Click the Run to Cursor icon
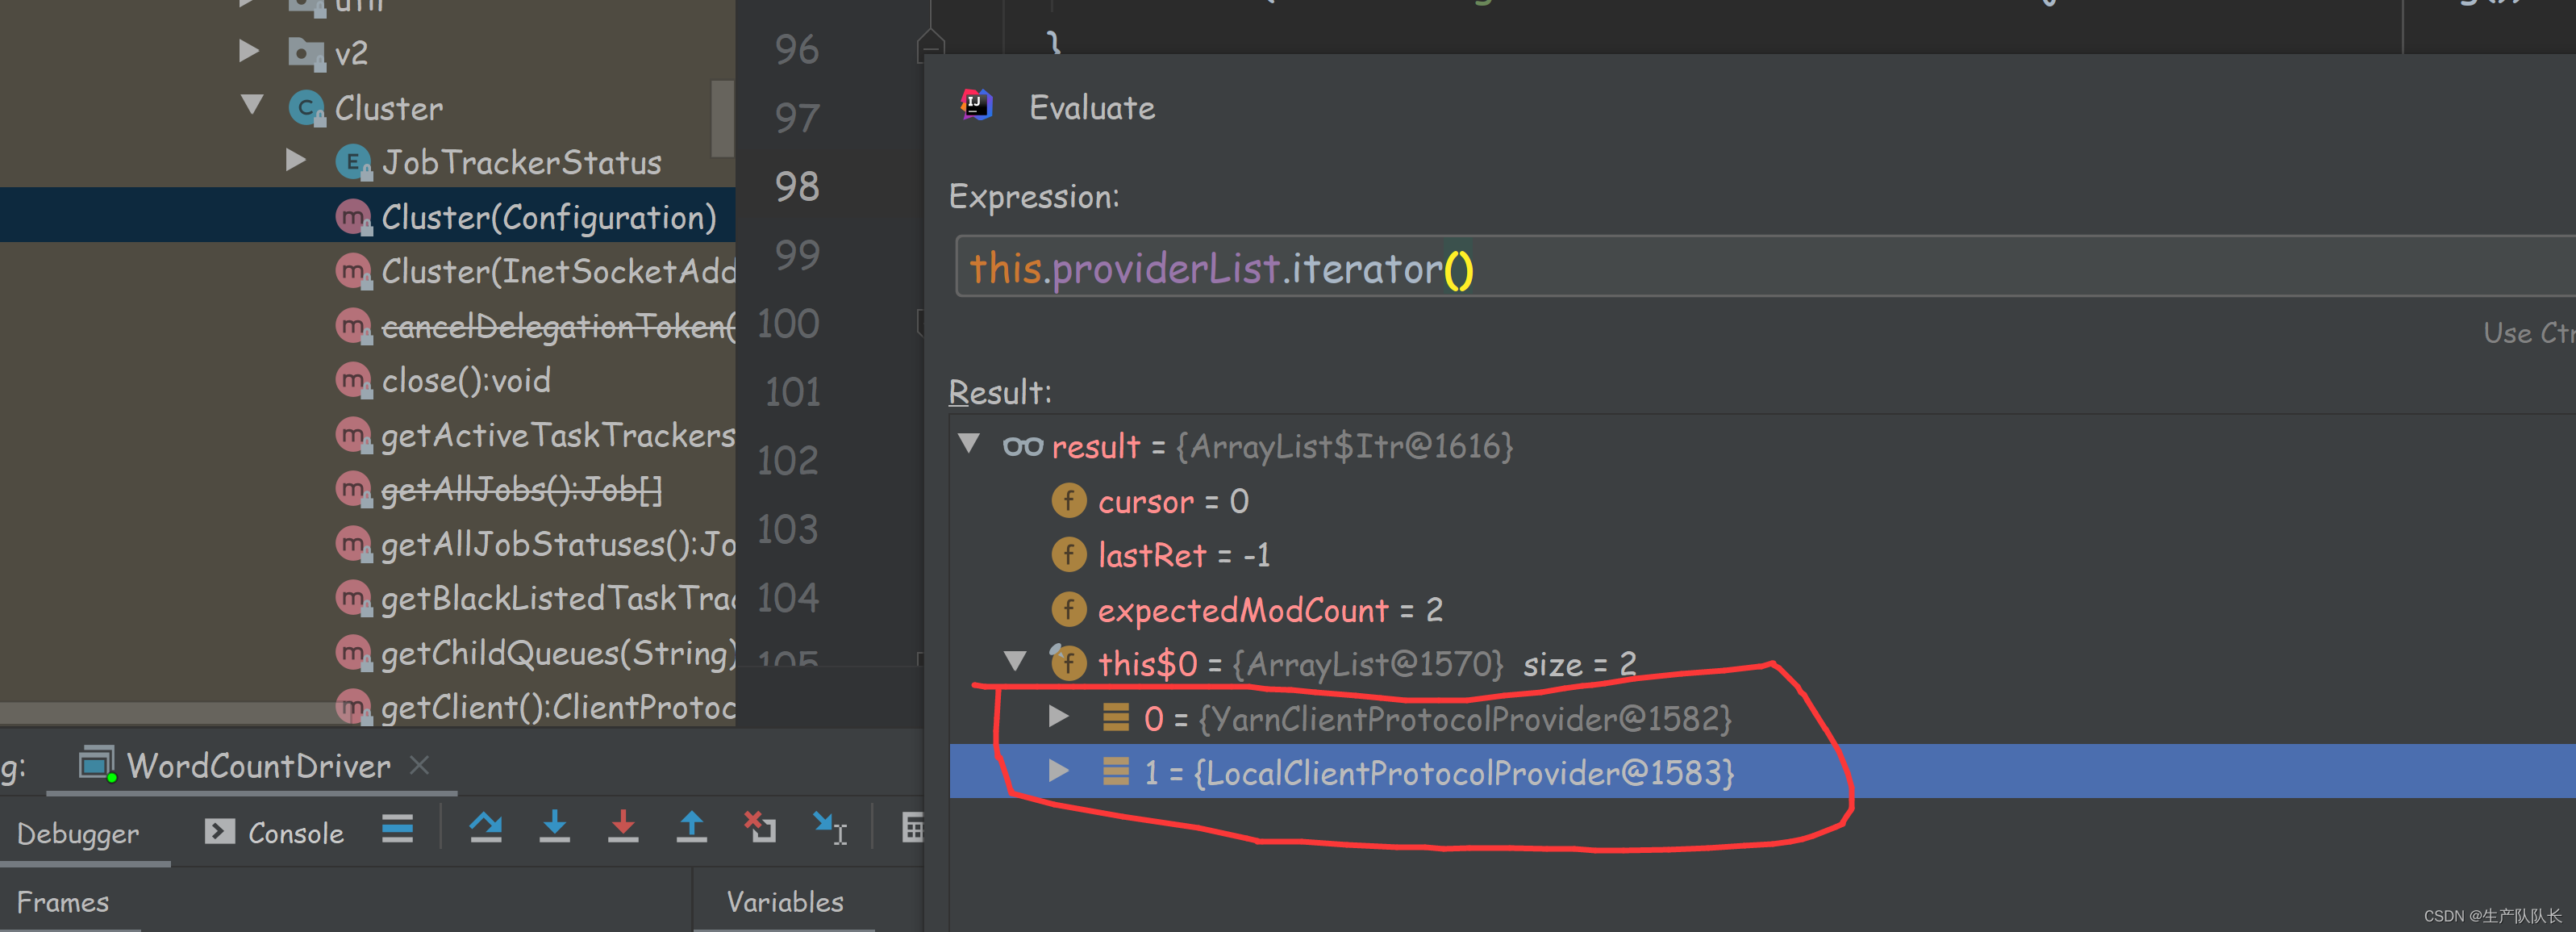The image size is (2576, 932). (829, 827)
